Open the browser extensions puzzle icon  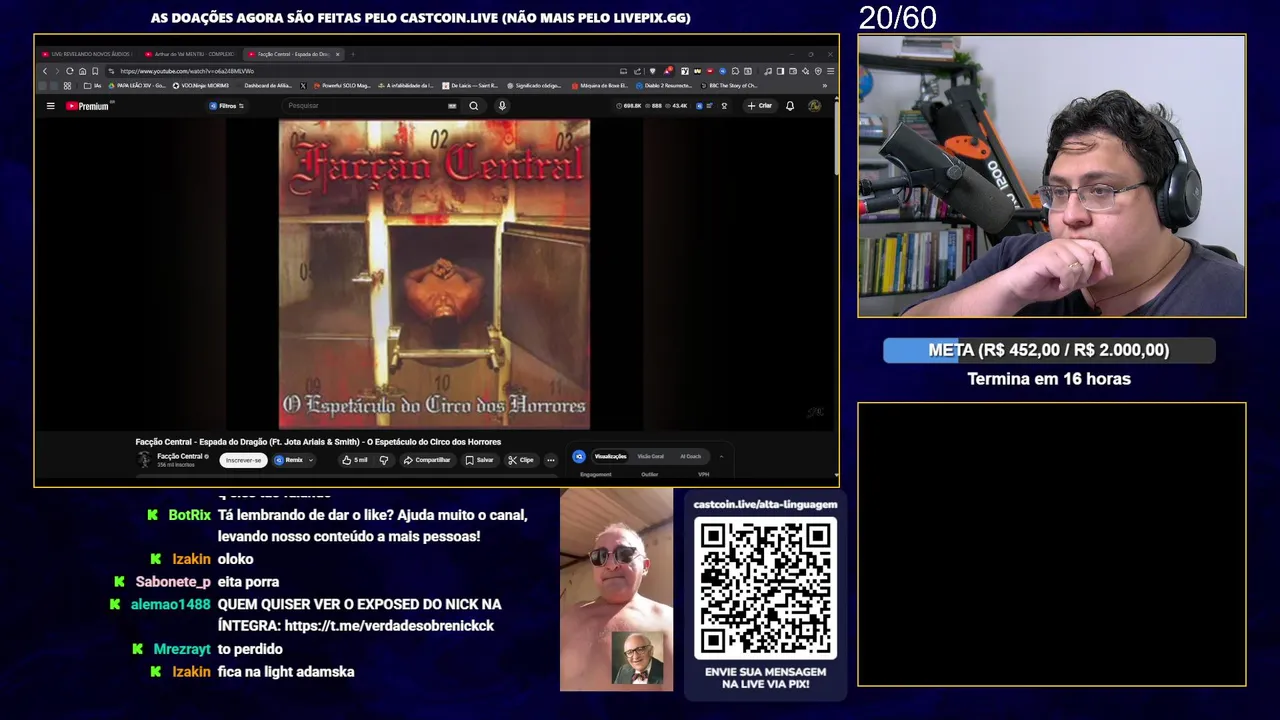pos(735,71)
